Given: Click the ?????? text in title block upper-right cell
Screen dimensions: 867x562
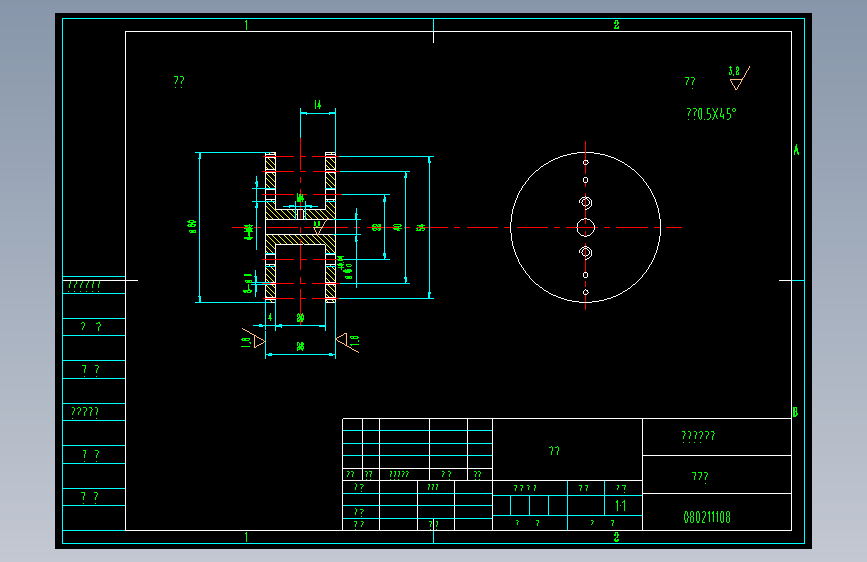Looking at the screenshot, I should tap(698, 436).
